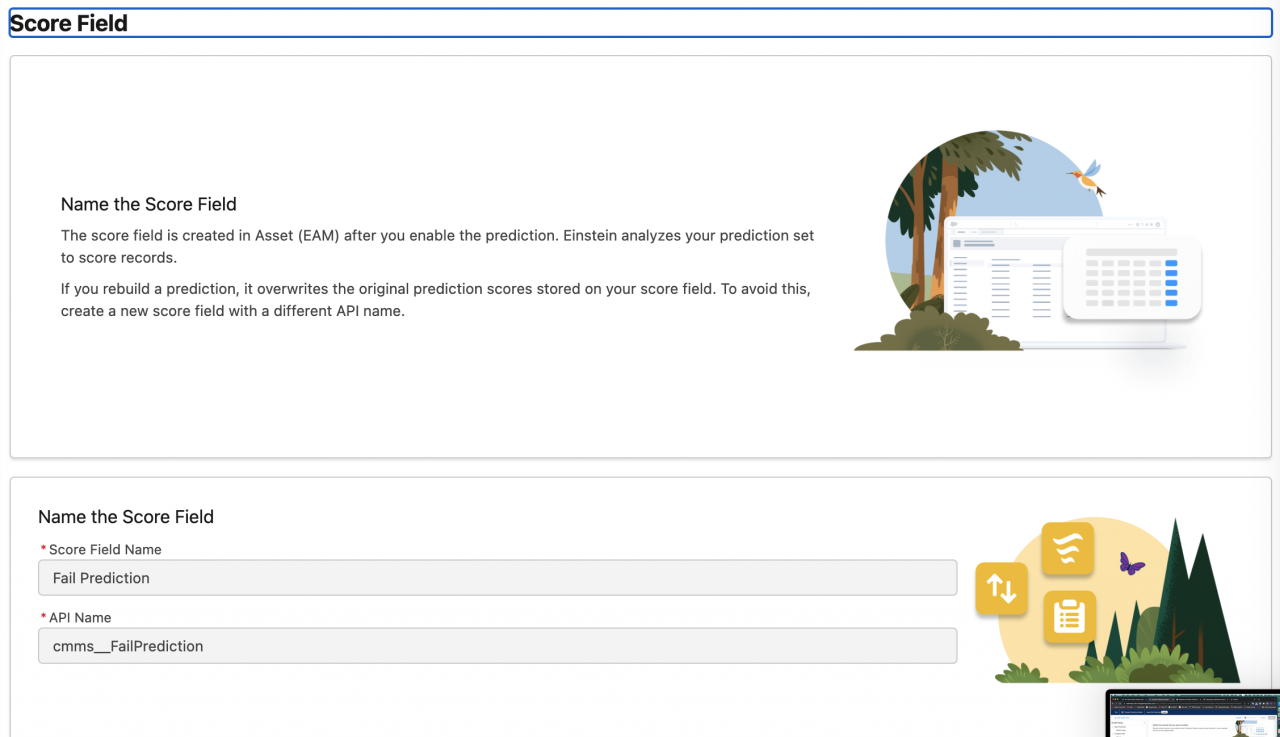This screenshot has width=1280, height=737.
Task: Select the Score Field page heading
Action: [x=69, y=23]
